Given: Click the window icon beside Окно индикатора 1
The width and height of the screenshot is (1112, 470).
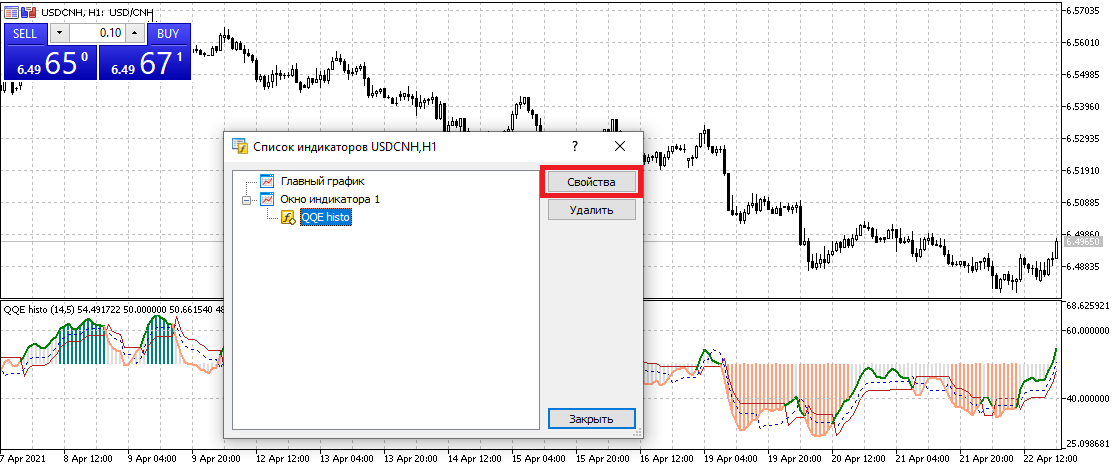Looking at the screenshot, I should coord(267,200).
